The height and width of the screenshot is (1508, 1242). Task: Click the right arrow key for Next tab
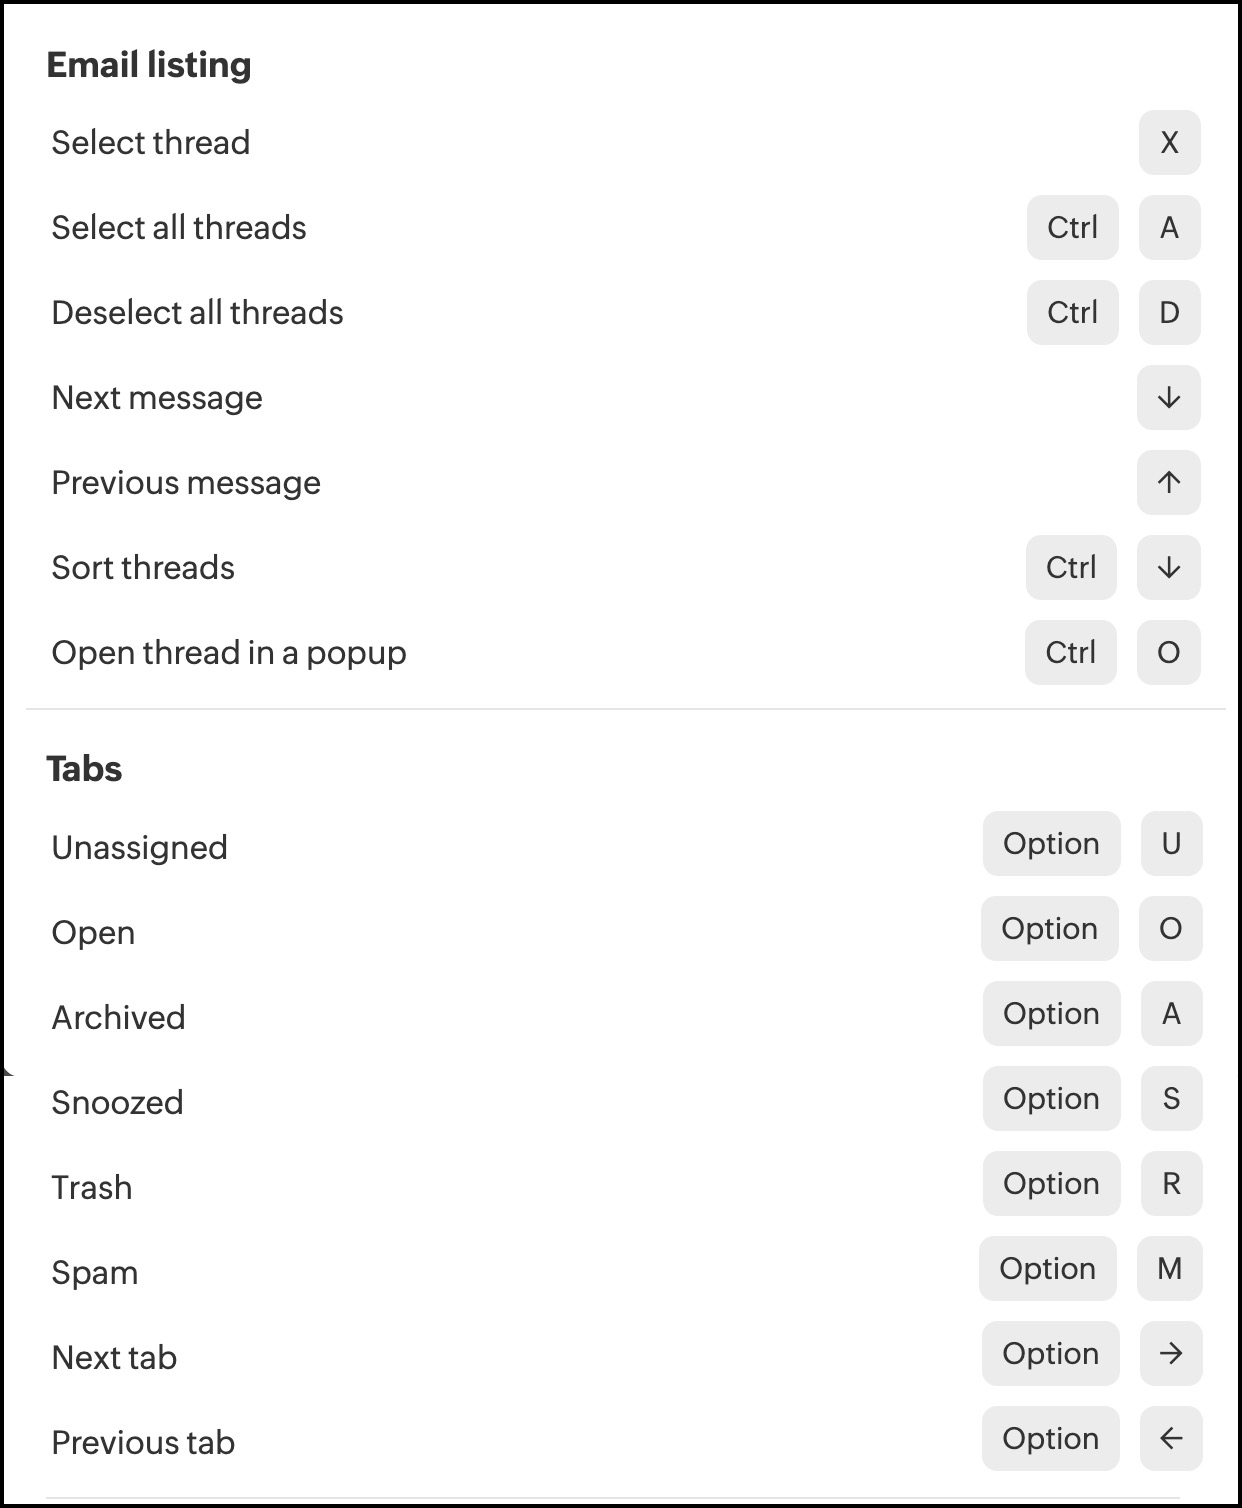point(1171,1354)
